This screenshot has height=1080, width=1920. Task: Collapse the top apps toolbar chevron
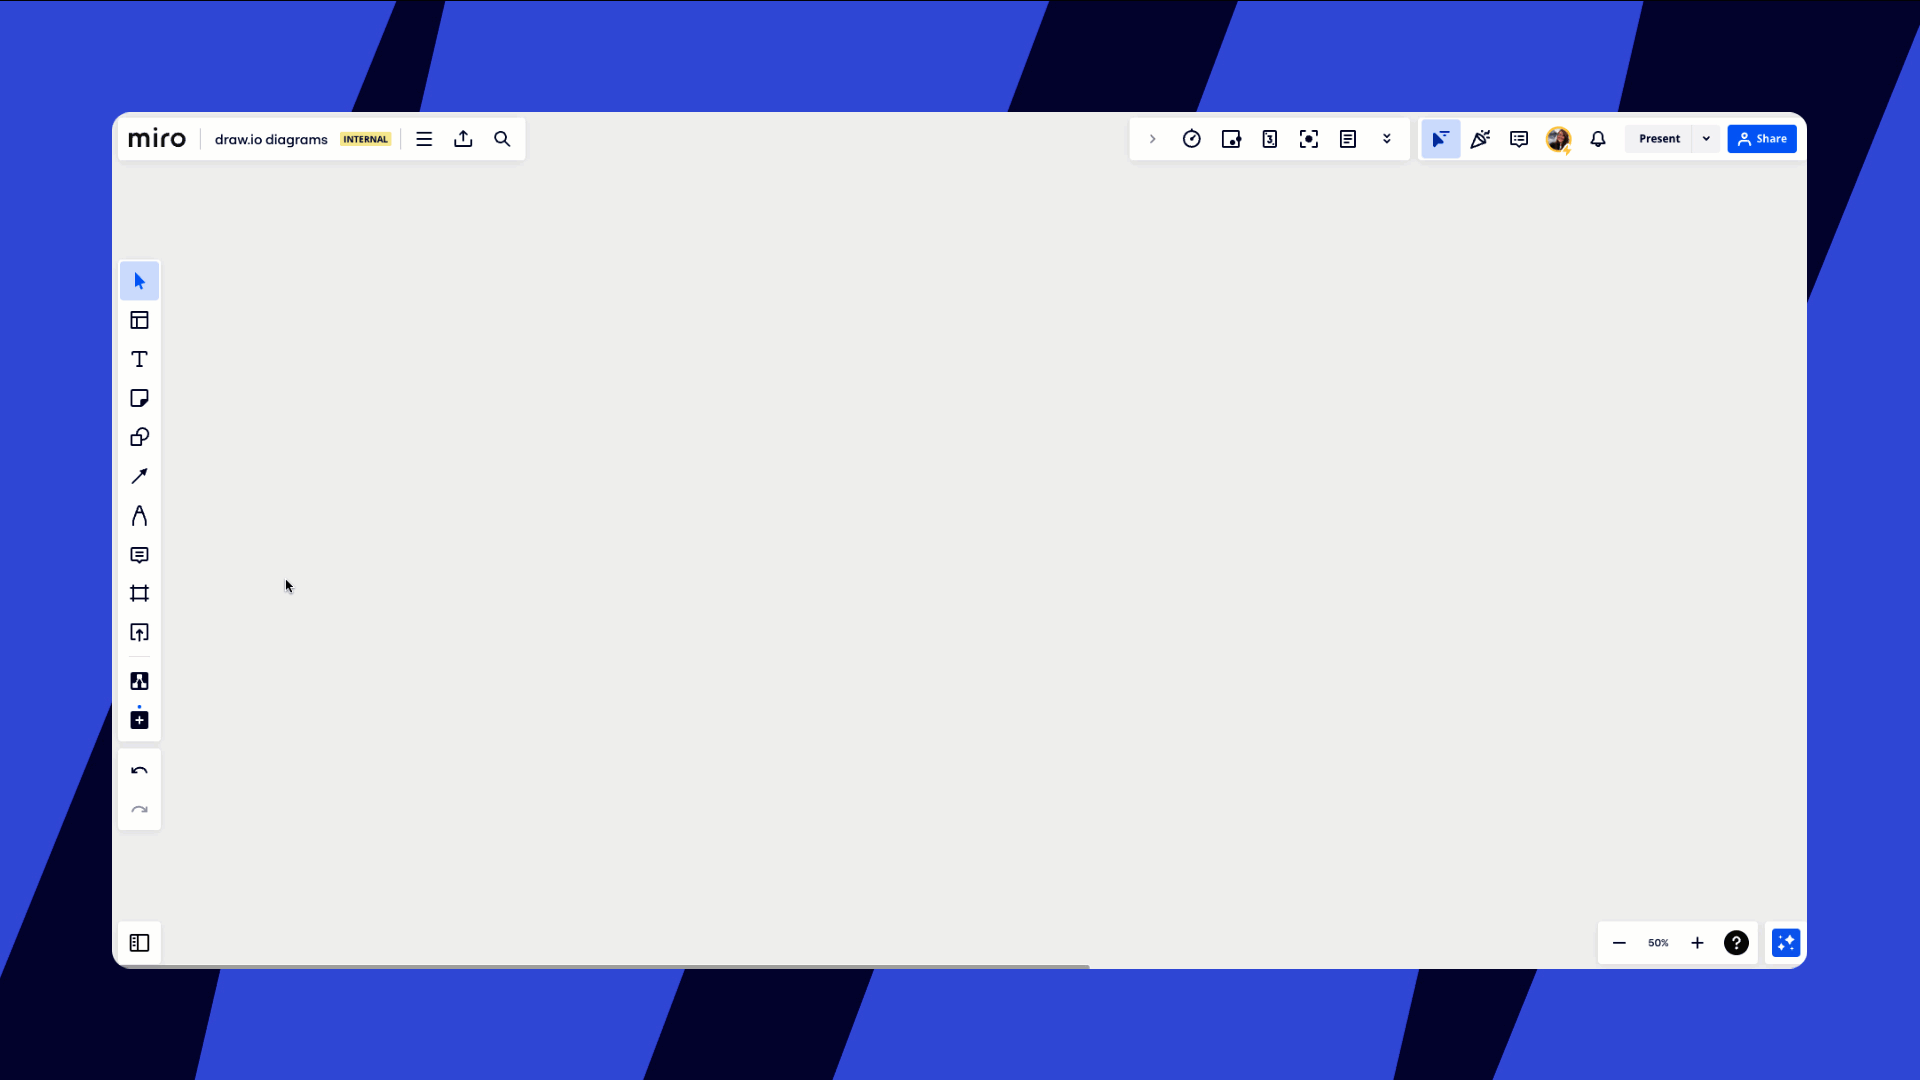1152,139
